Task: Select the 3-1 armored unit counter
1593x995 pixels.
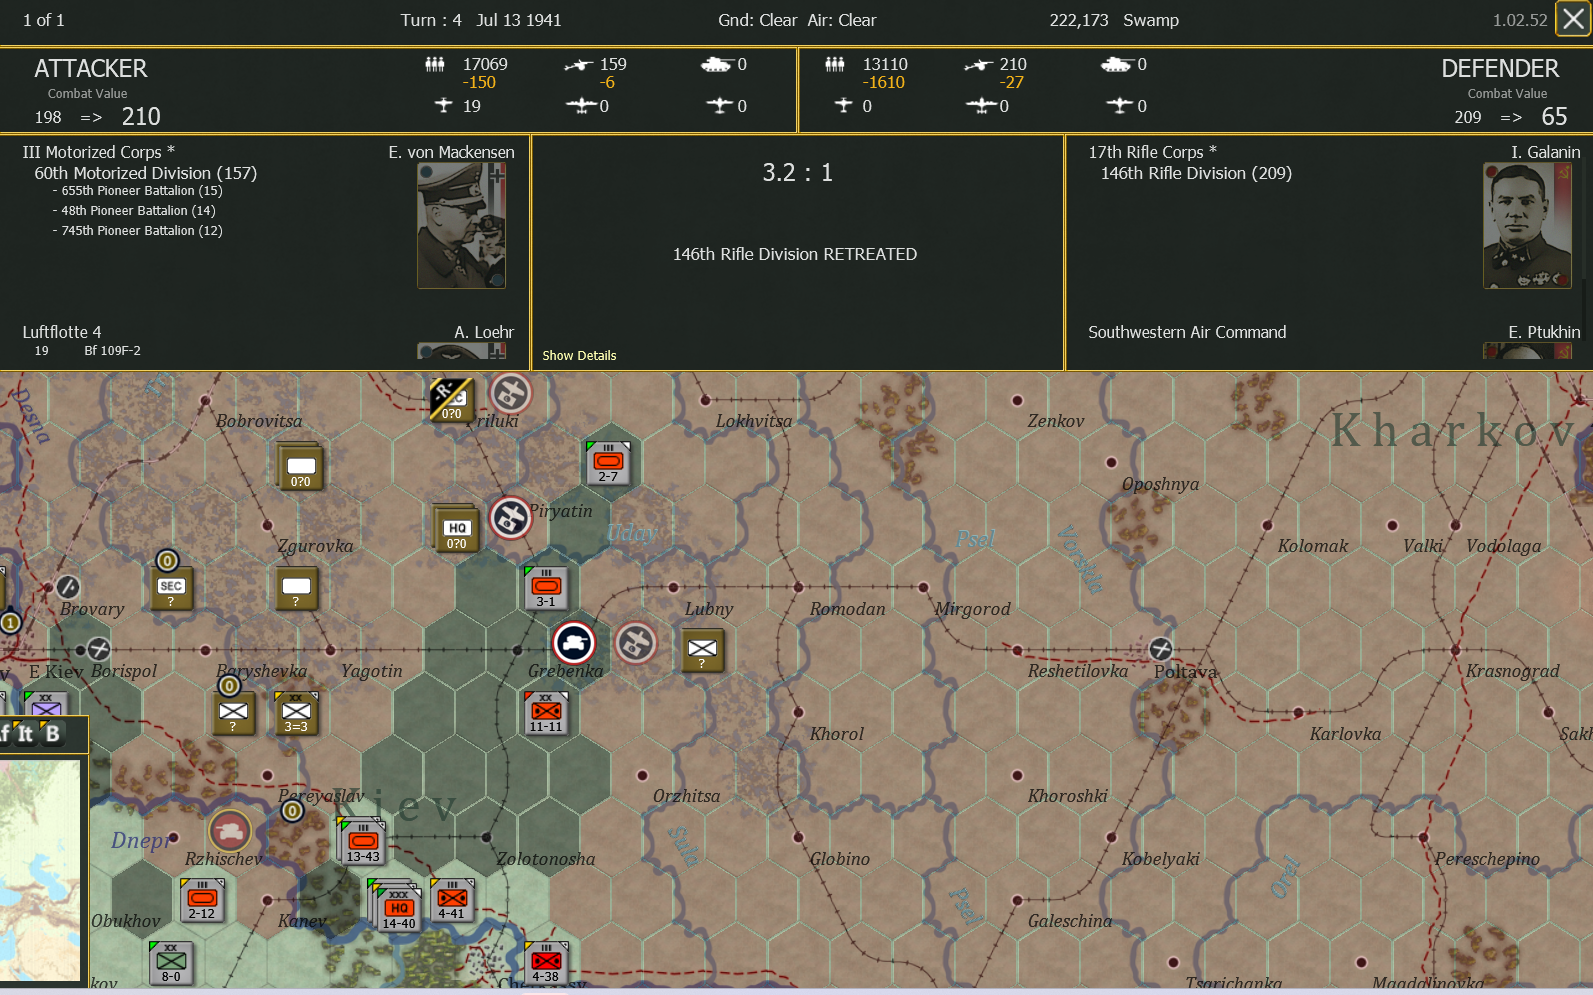Action: coord(546,588)
